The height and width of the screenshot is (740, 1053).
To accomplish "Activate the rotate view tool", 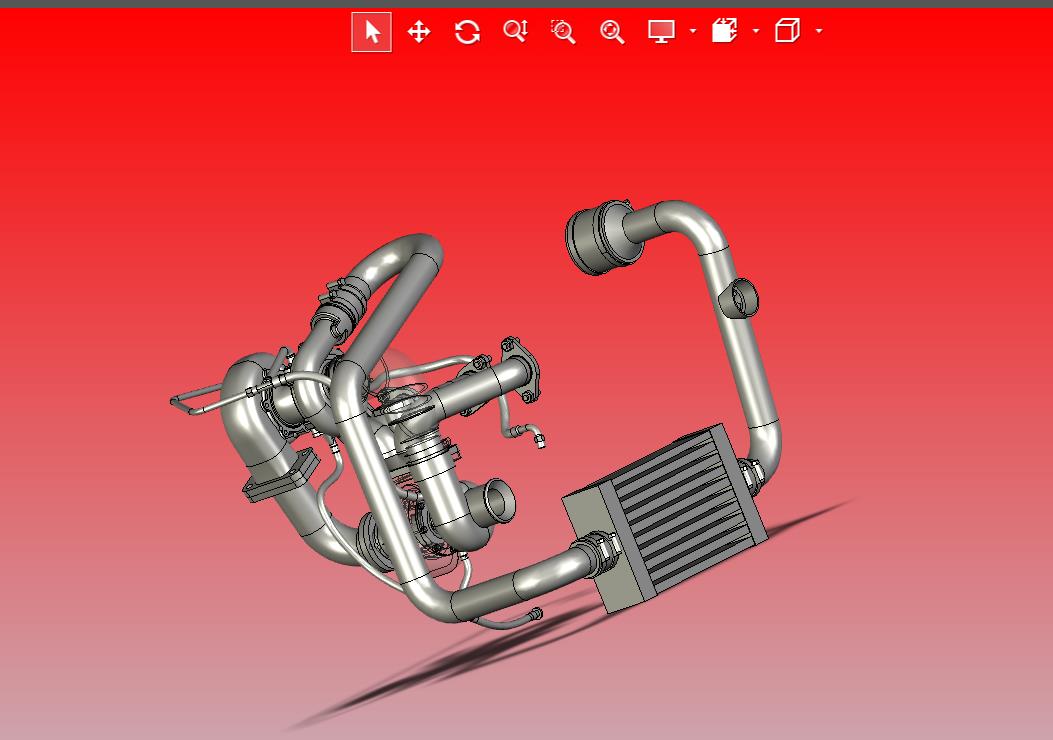I will coord(467,32).
